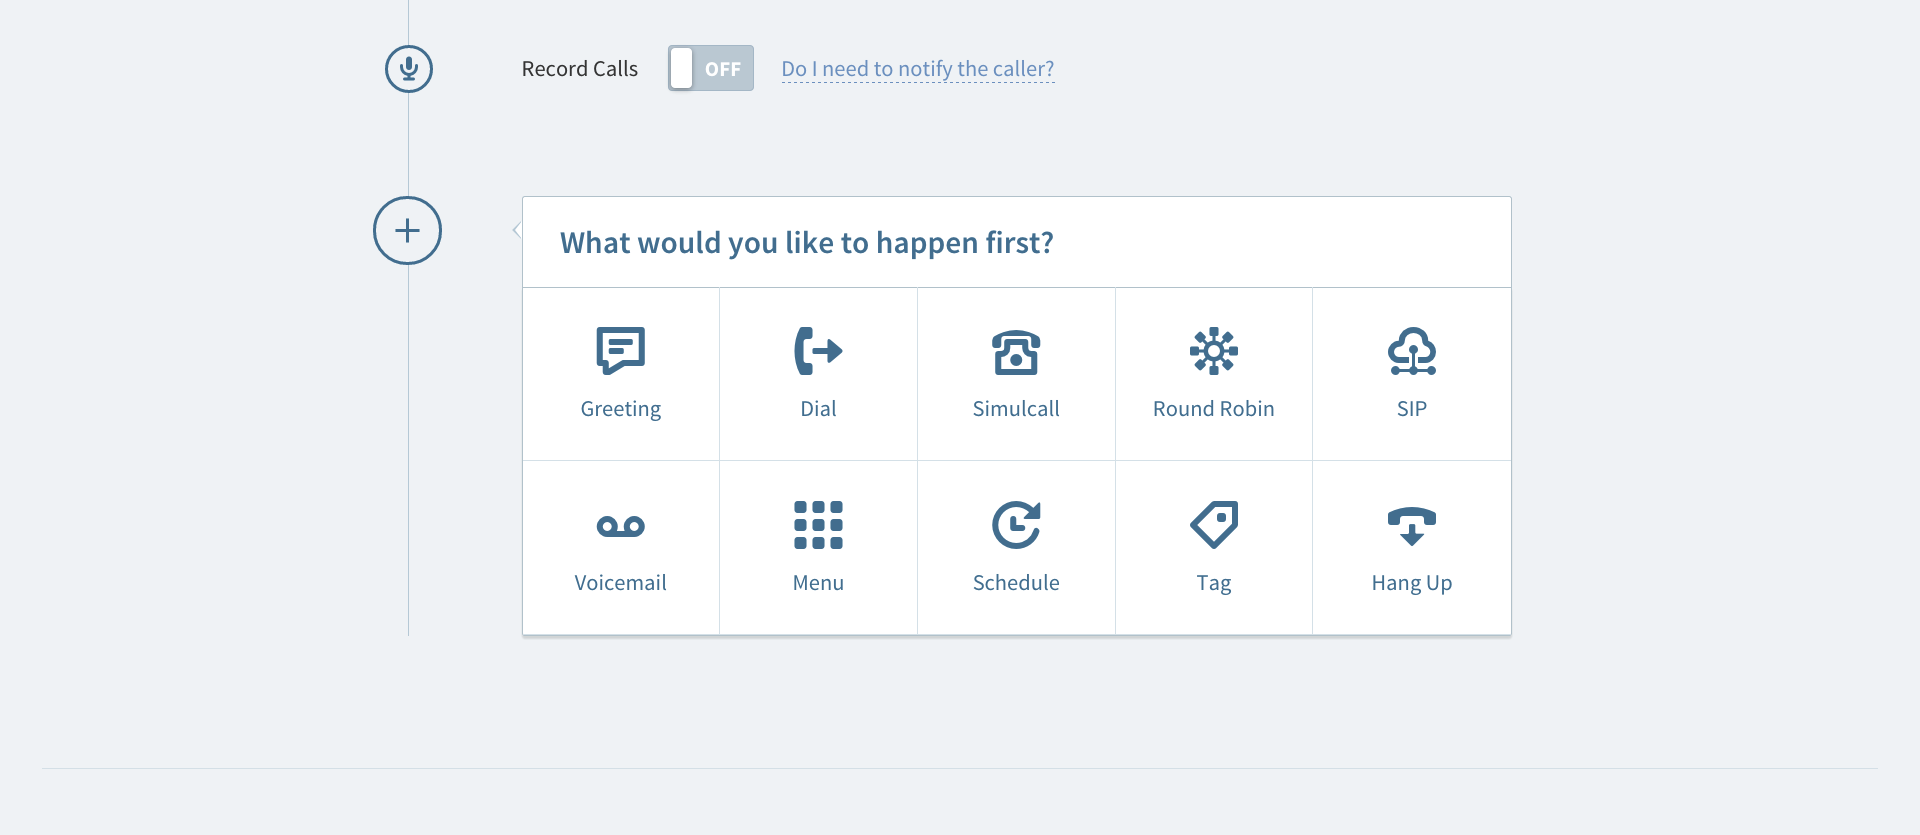Click 'What would you like to happen first?' heading
Image resolution: width=1920 pixels, height=835 pixels.
click(x=806, y=243)
